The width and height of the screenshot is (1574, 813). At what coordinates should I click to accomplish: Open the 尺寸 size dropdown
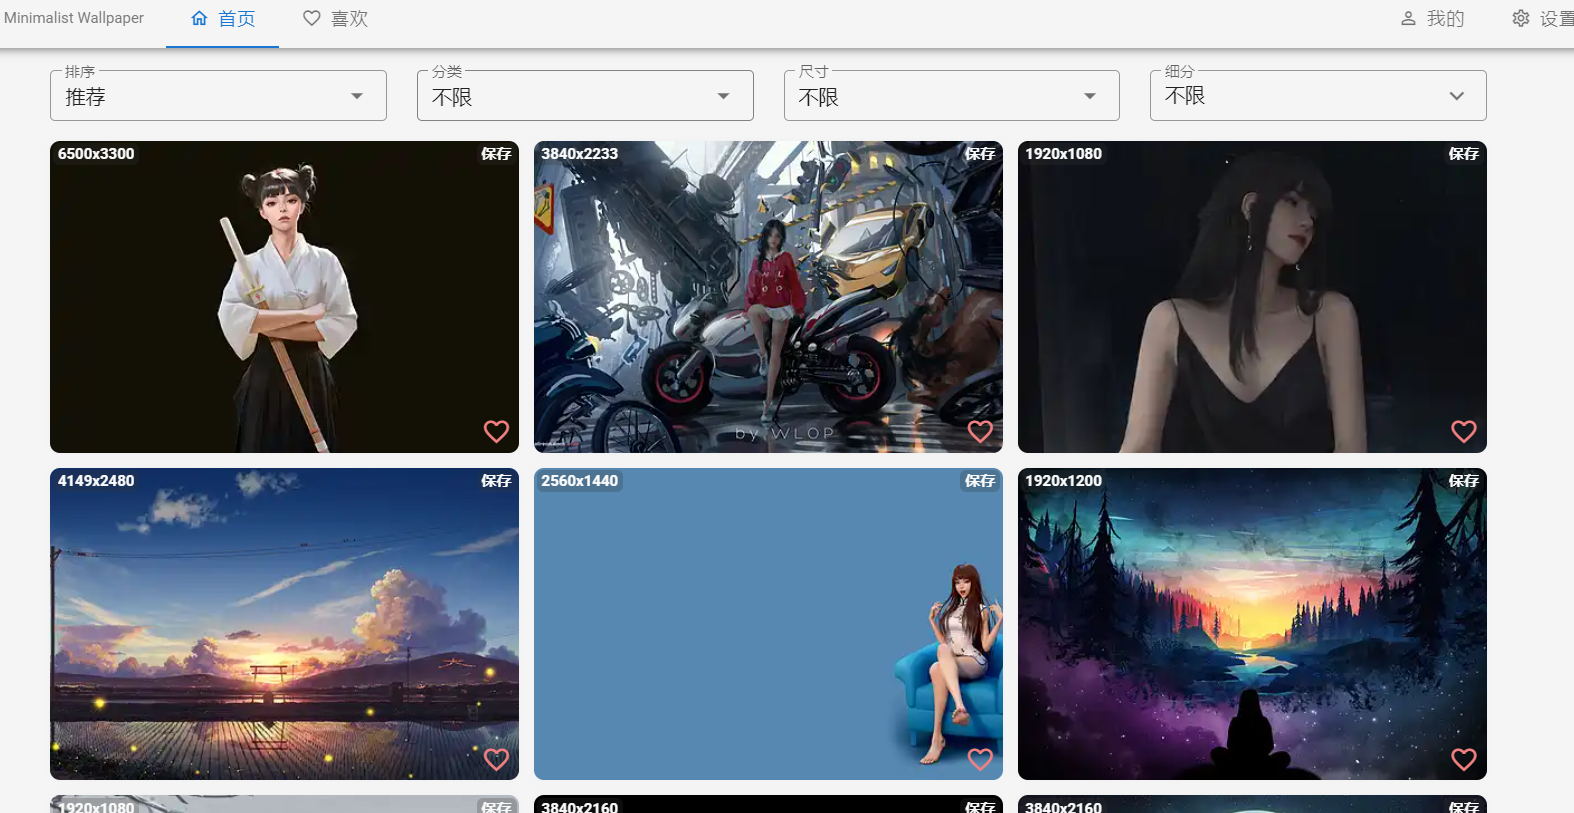pyautogui.click(x=951, y=96)
